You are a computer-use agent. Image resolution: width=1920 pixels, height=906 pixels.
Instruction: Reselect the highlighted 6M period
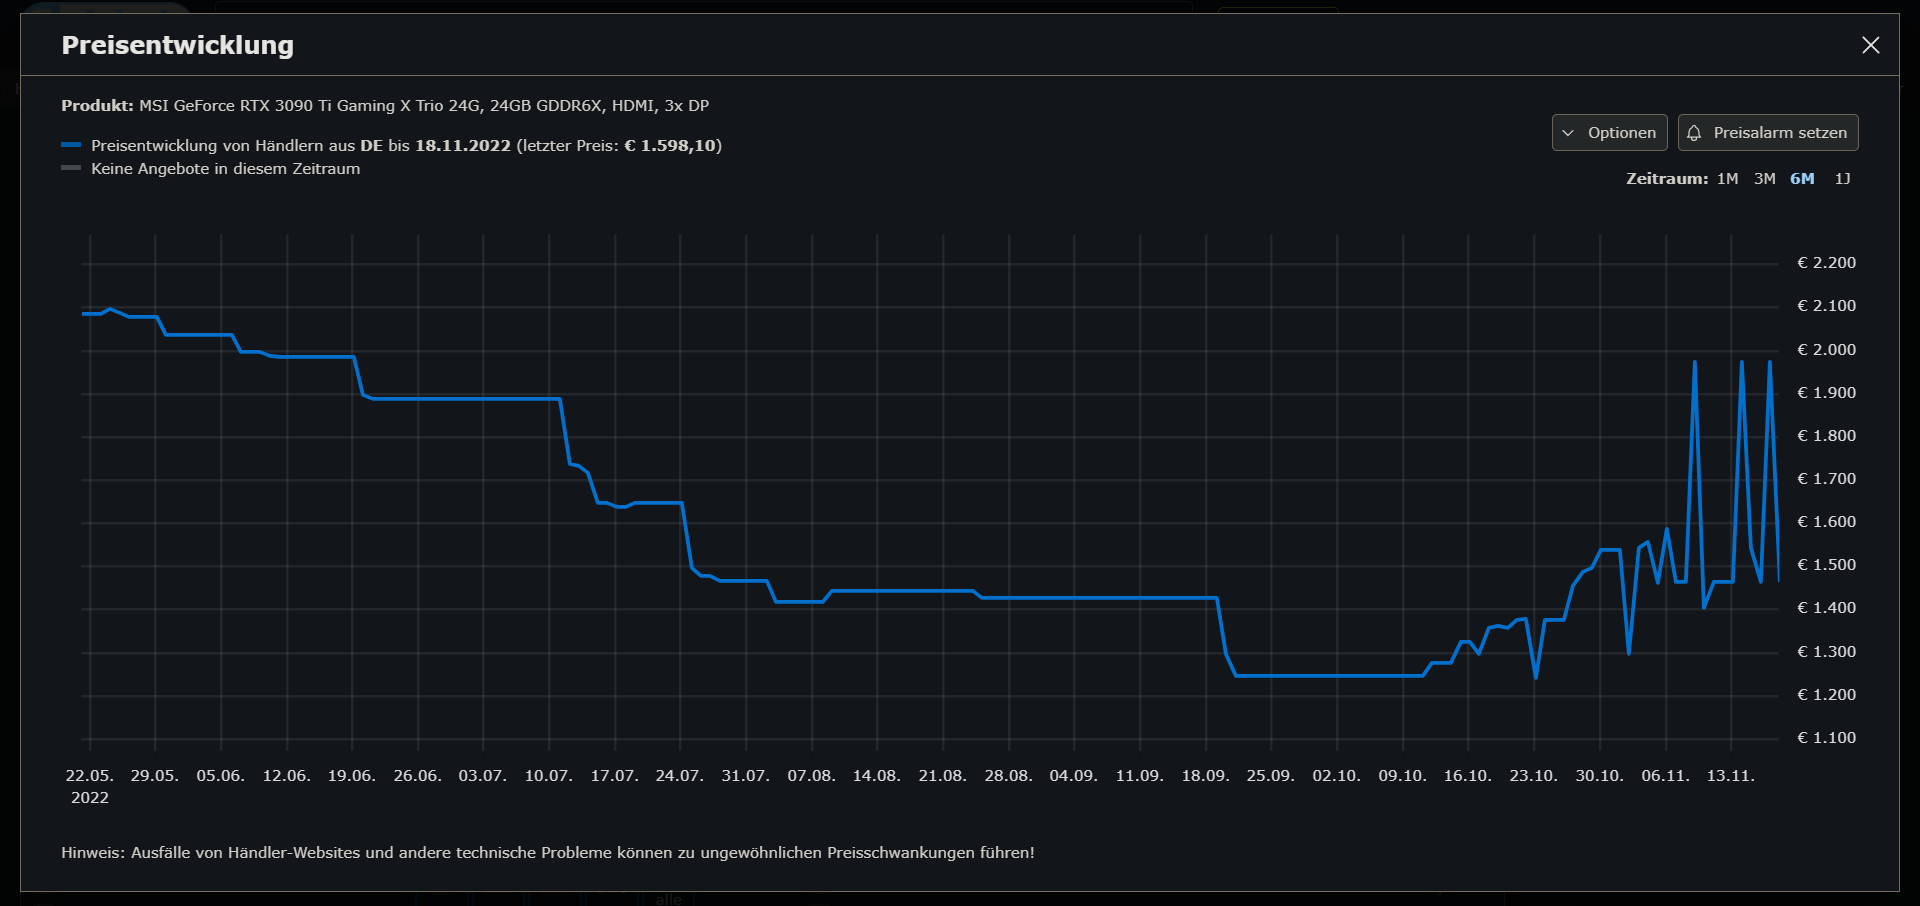(x=1804, y=178)
